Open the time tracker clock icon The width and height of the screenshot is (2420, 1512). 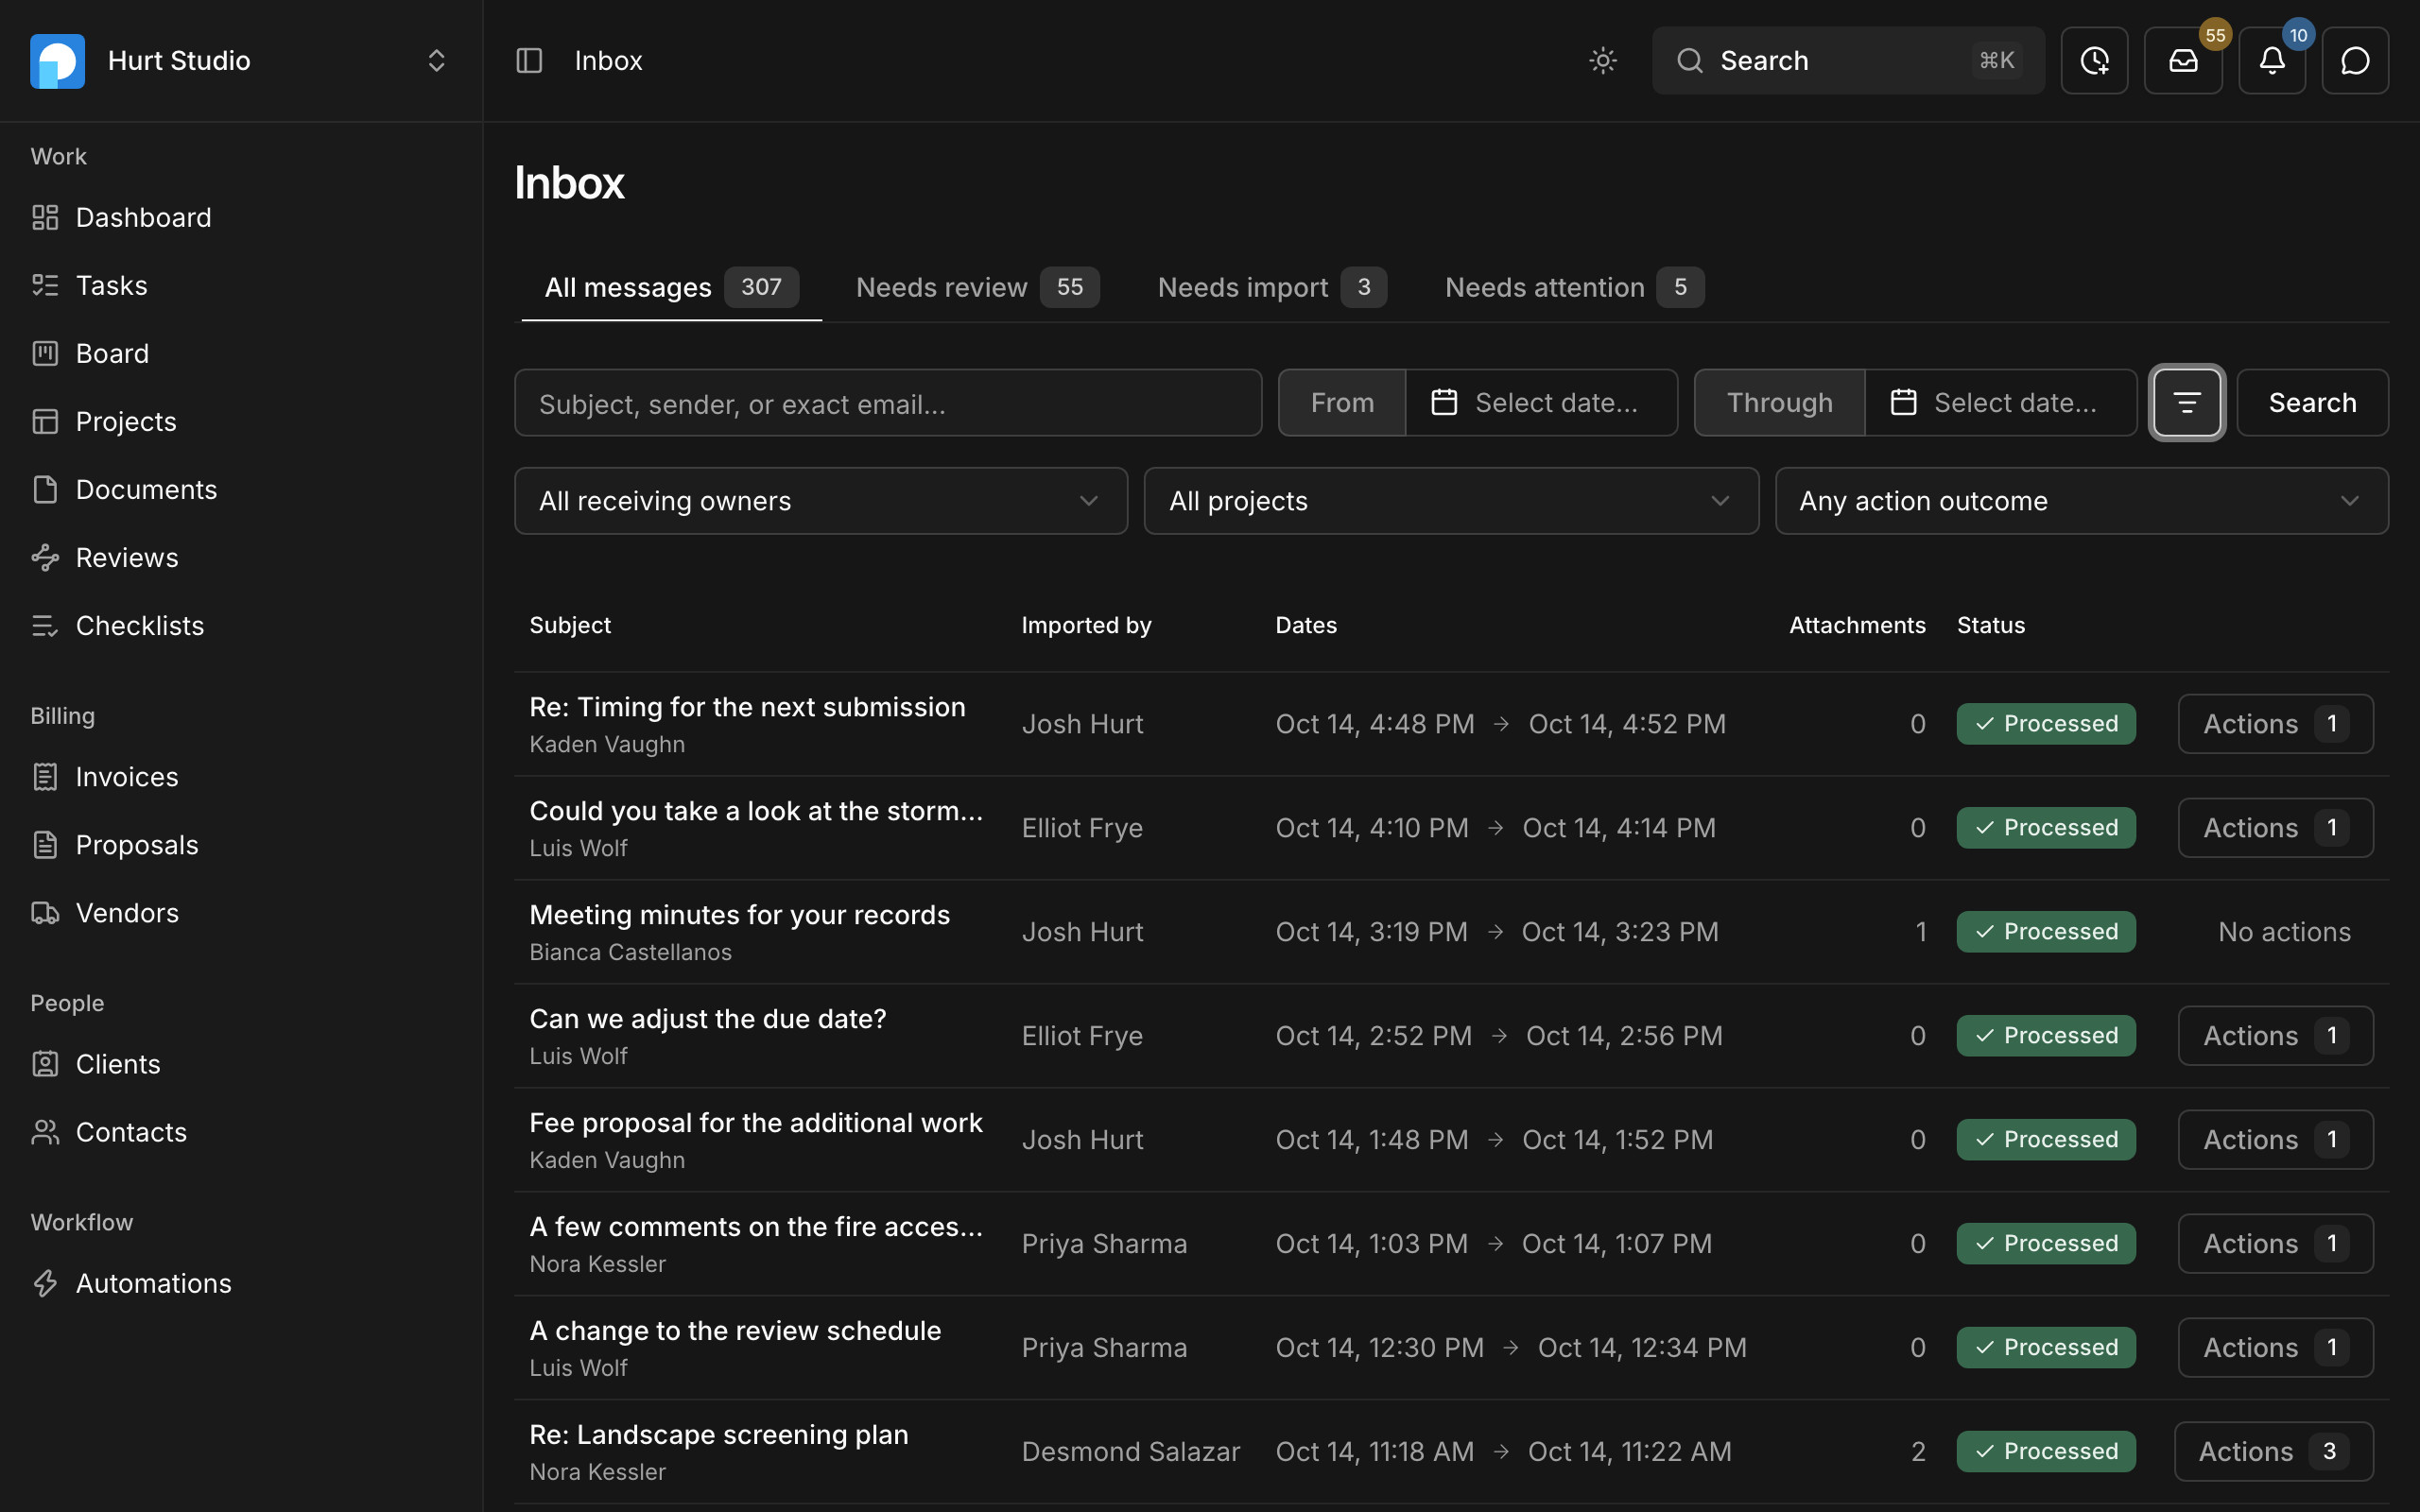click(2094, 61)
